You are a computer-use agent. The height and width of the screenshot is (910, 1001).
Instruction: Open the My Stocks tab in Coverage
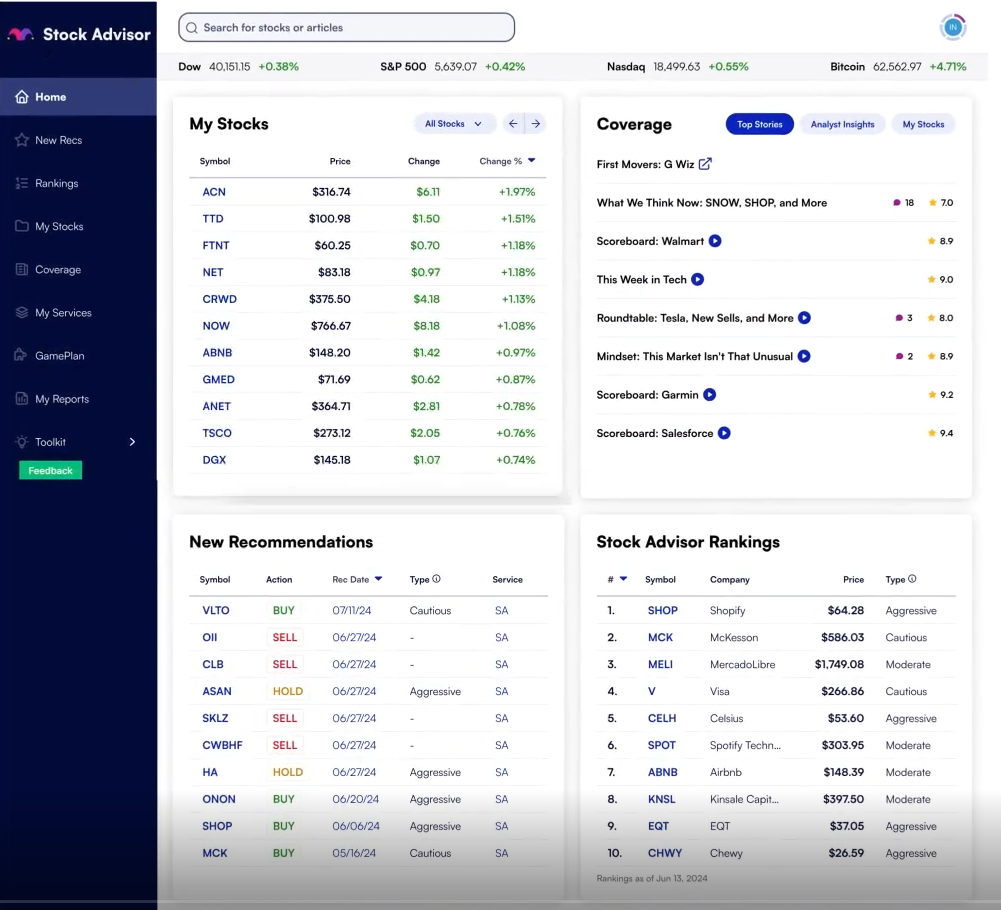(x=923, y=124)
